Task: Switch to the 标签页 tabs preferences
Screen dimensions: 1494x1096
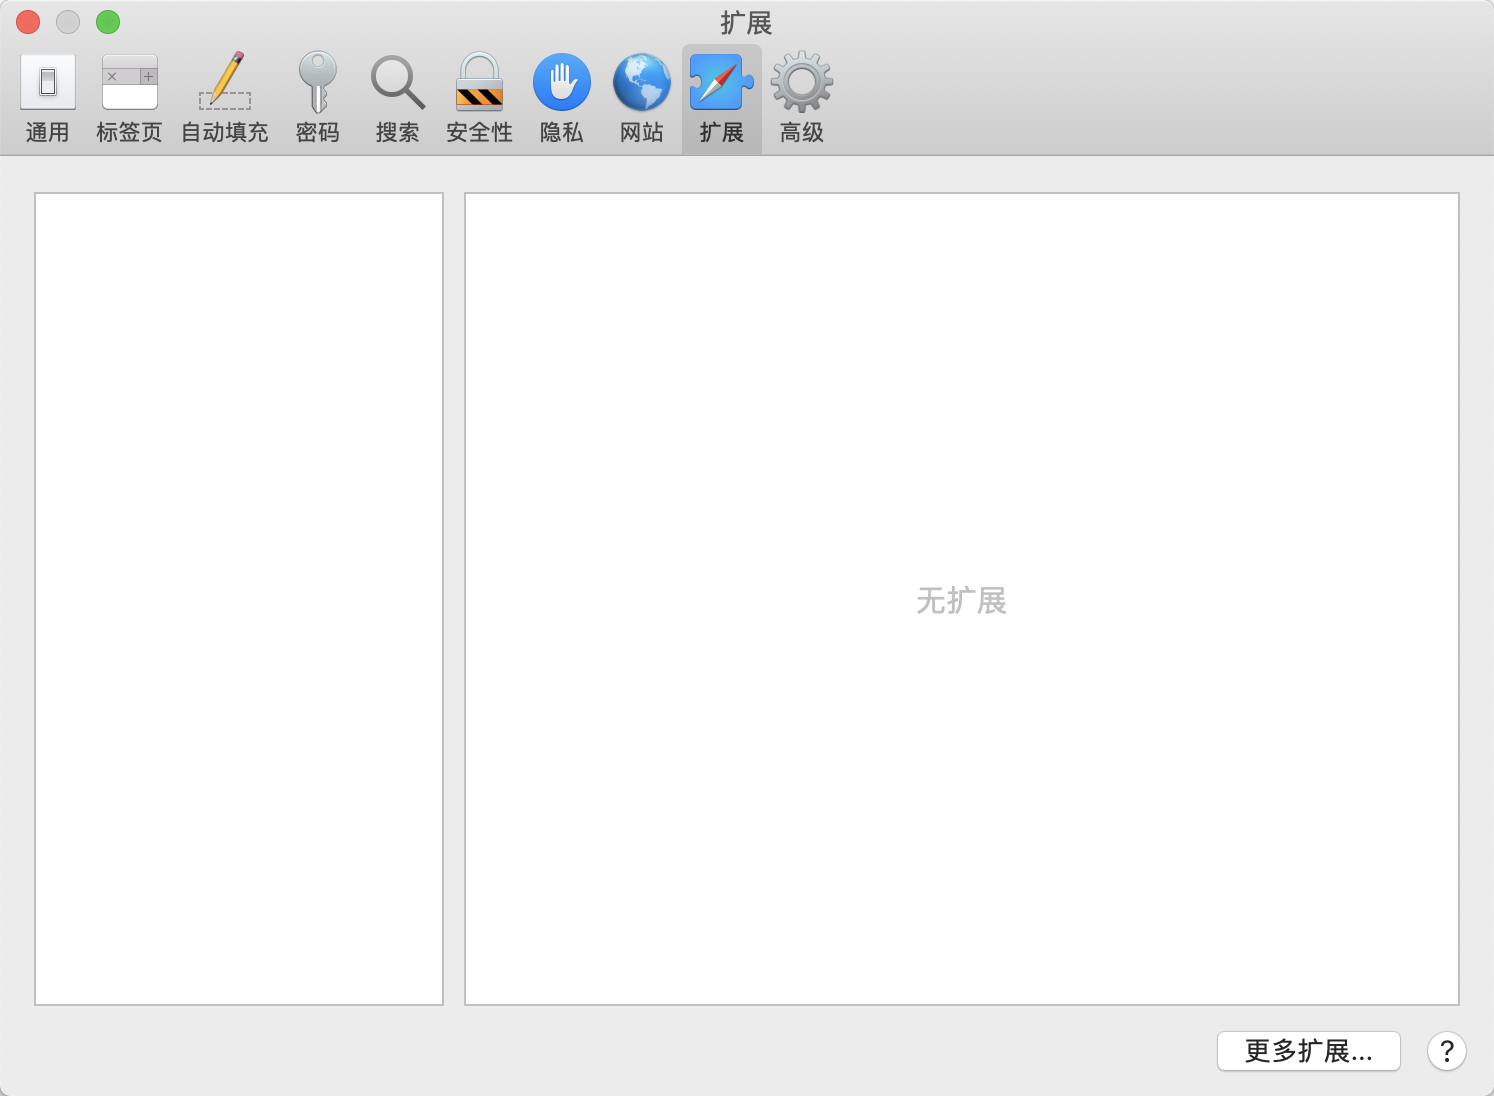Action: click(x=129, y=99)
